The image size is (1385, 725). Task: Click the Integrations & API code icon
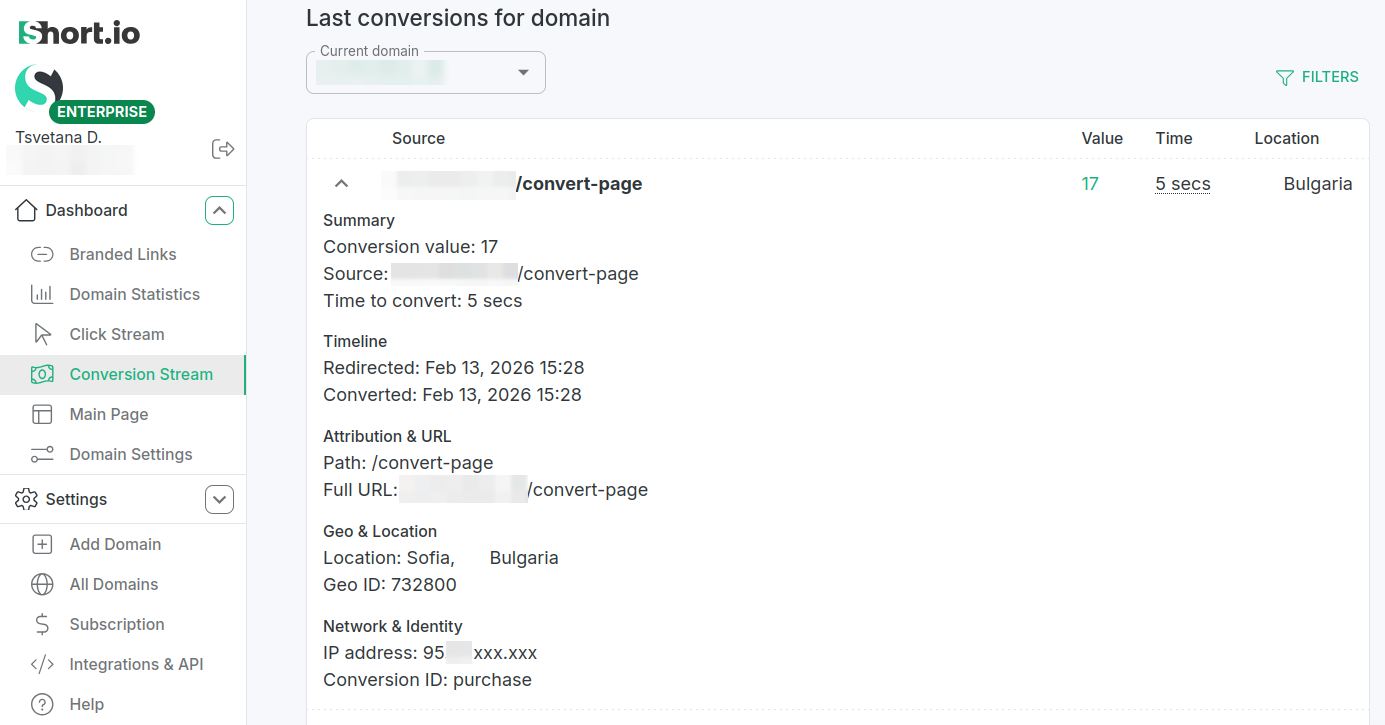(x=42, y=664)
